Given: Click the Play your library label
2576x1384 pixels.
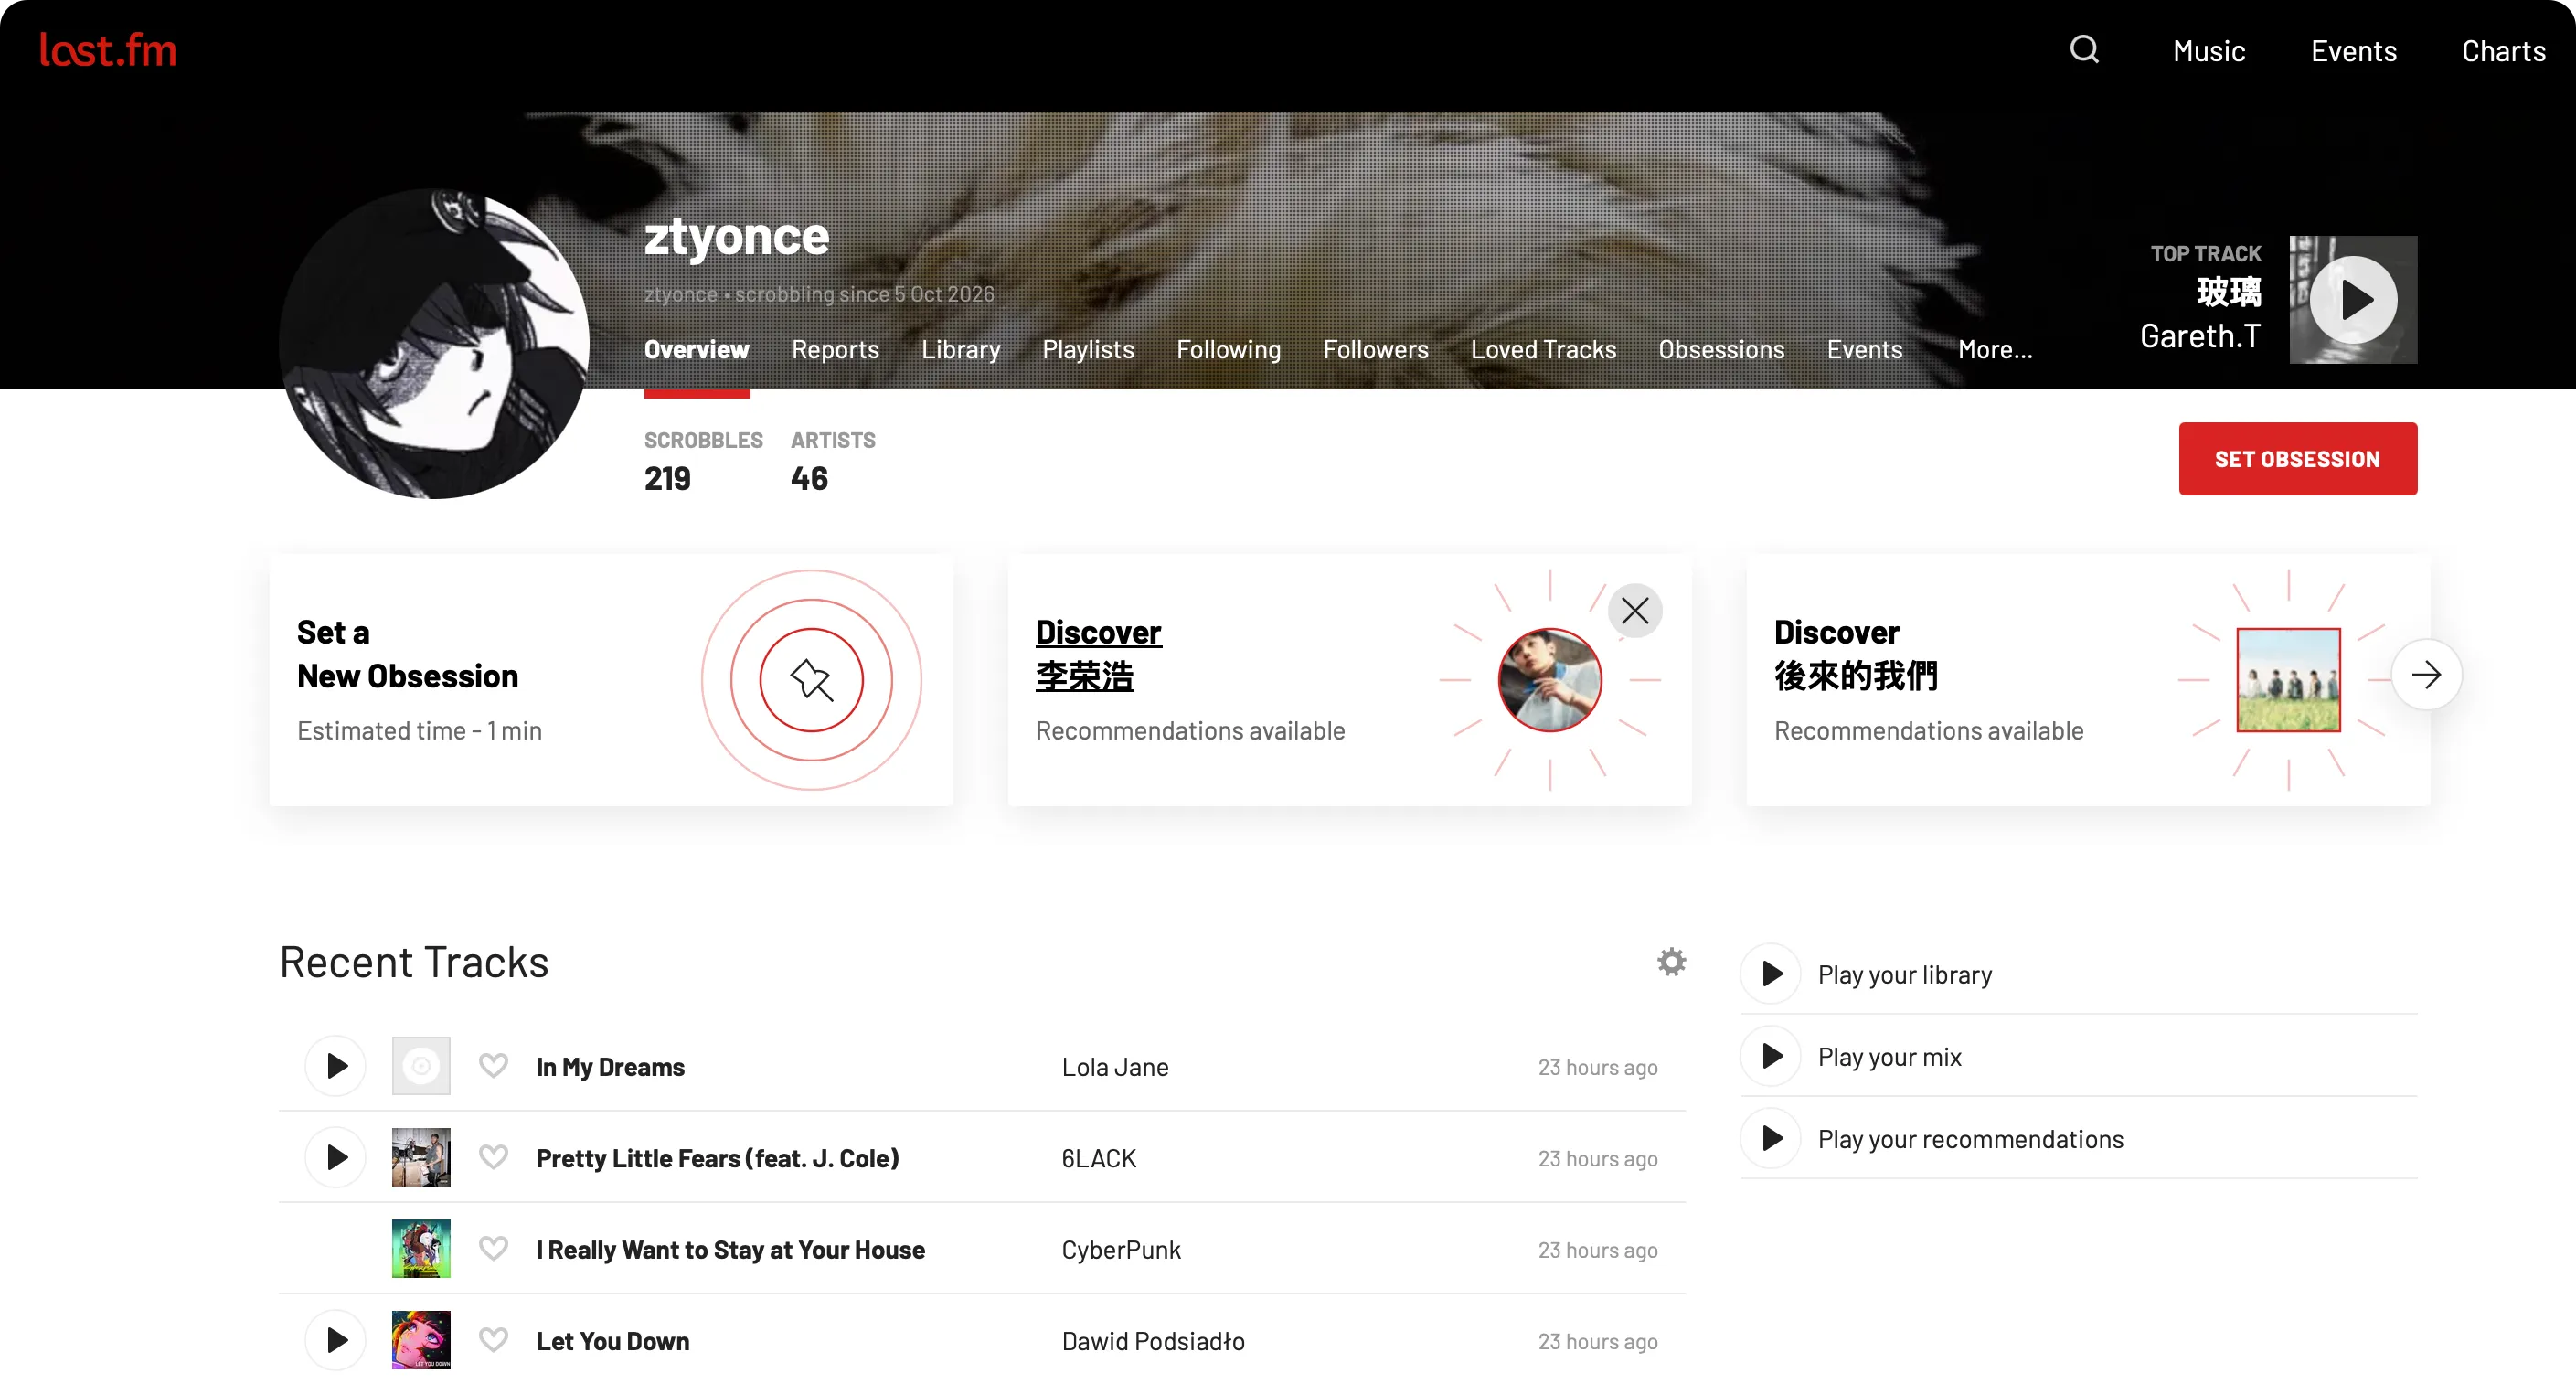Looking at the screenshot, I should 1904,974.
